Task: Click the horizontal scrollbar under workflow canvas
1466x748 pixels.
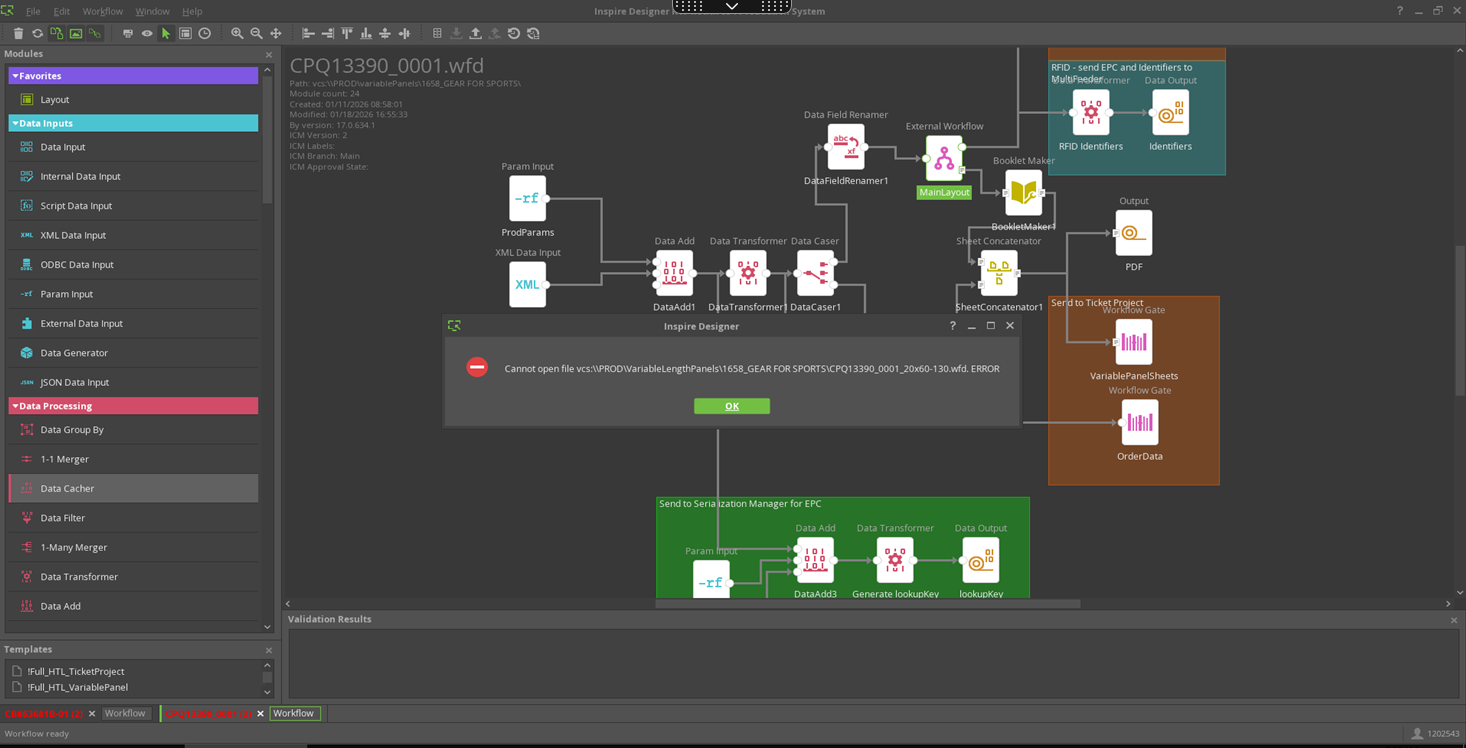Action: [867, 604]
